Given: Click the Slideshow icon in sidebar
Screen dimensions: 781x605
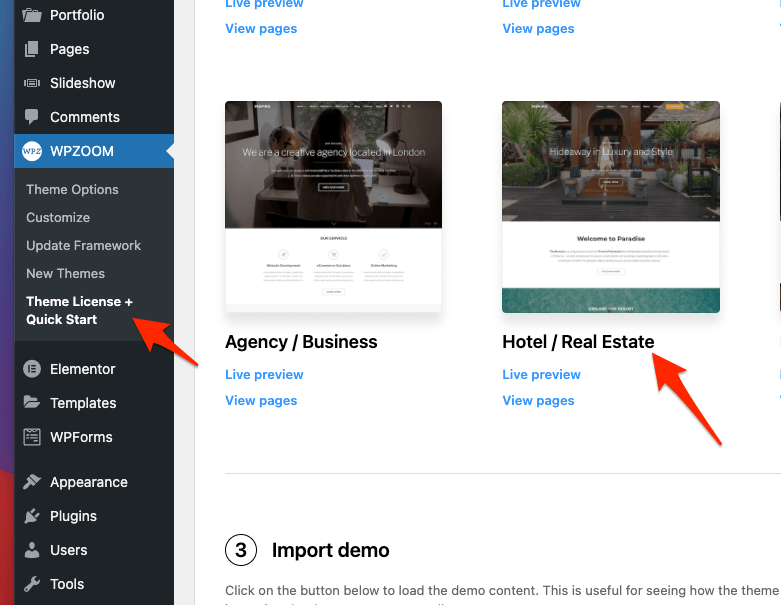Looking at the screenshot, I should point(32,83).
